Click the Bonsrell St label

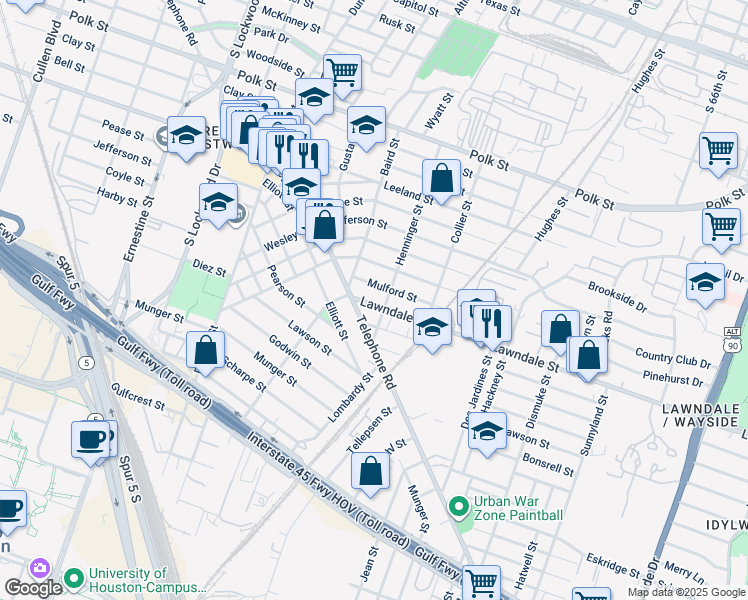(x=548, y=465)
